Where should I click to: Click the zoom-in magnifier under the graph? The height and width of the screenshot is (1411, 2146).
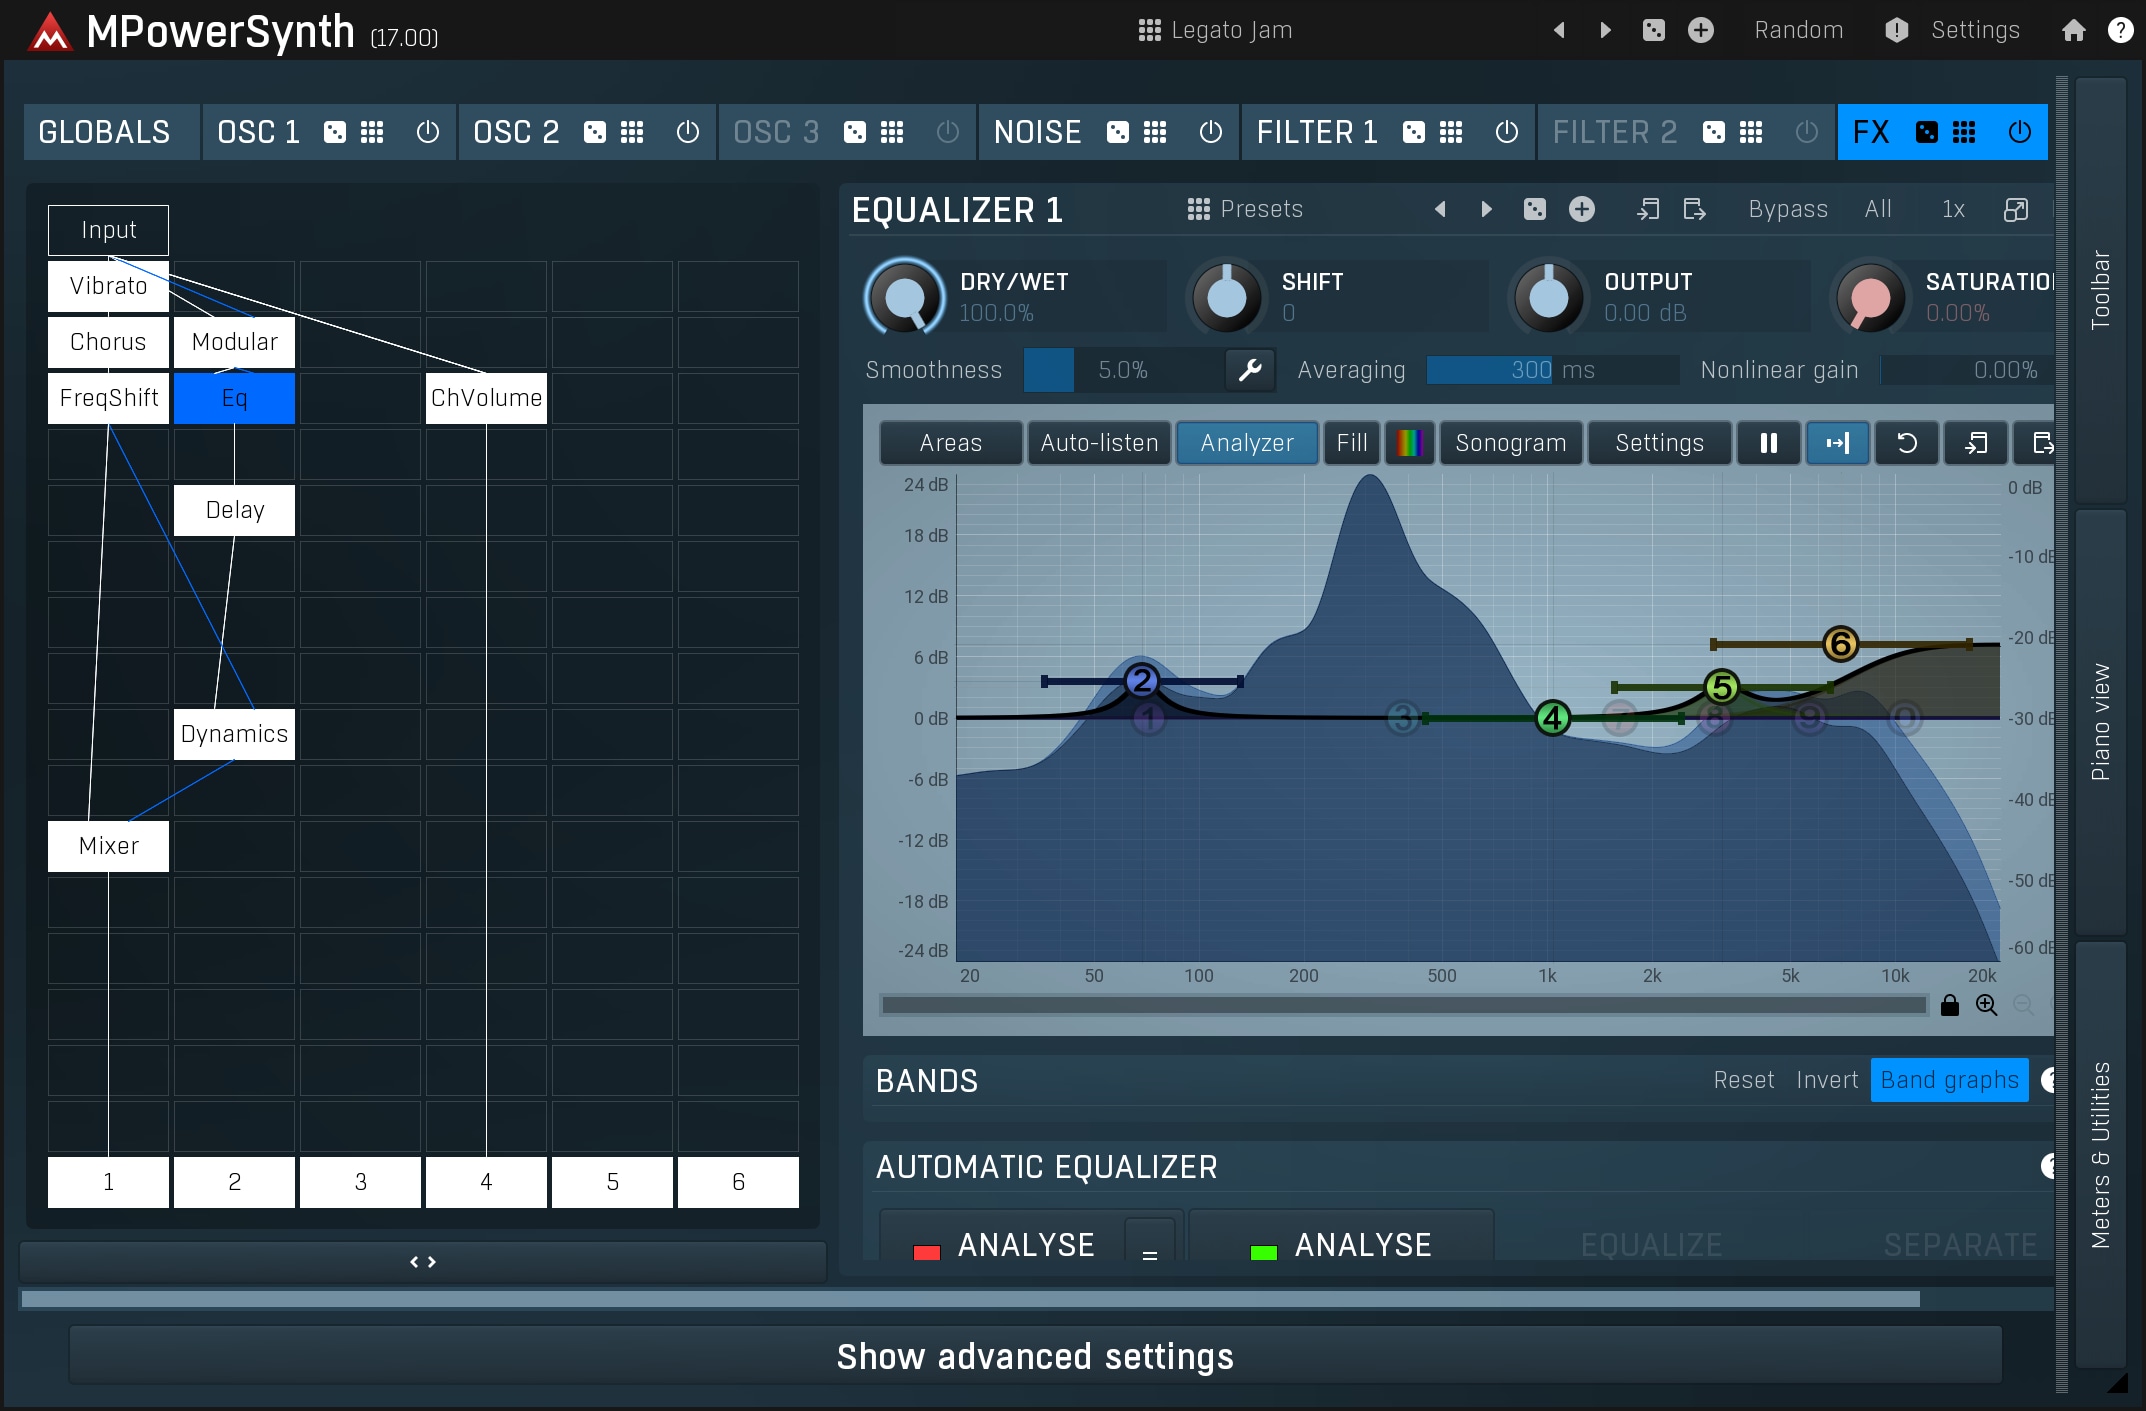pos(1986,1005)
